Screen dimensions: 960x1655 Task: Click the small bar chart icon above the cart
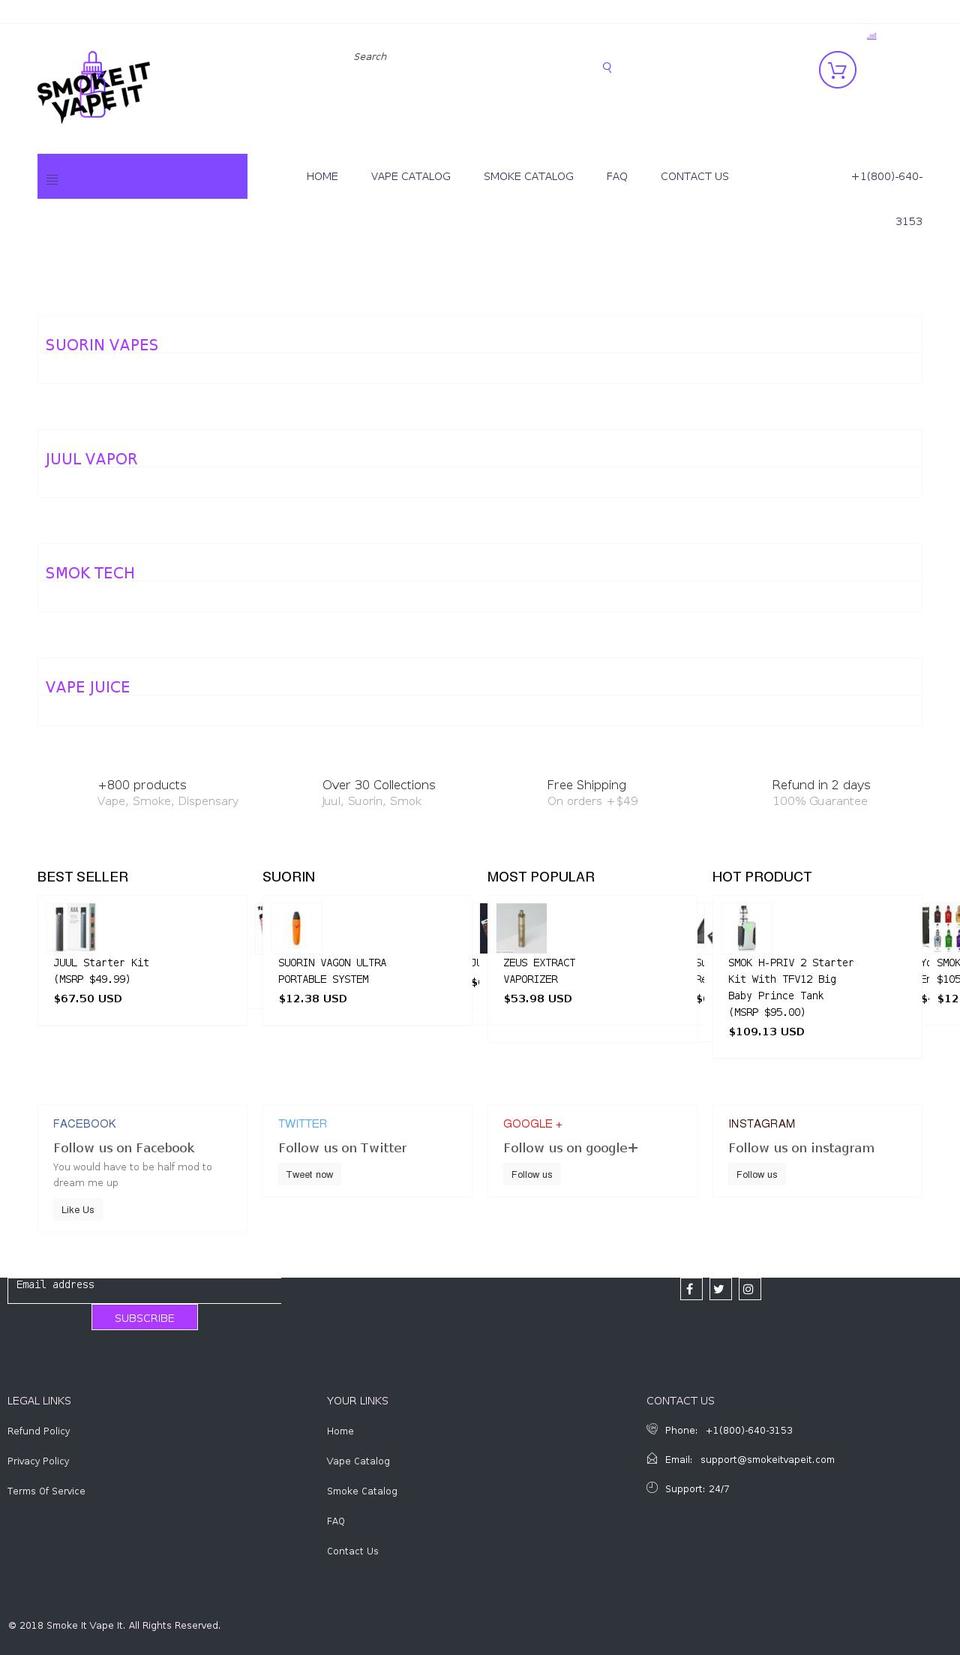coord(872,36)
